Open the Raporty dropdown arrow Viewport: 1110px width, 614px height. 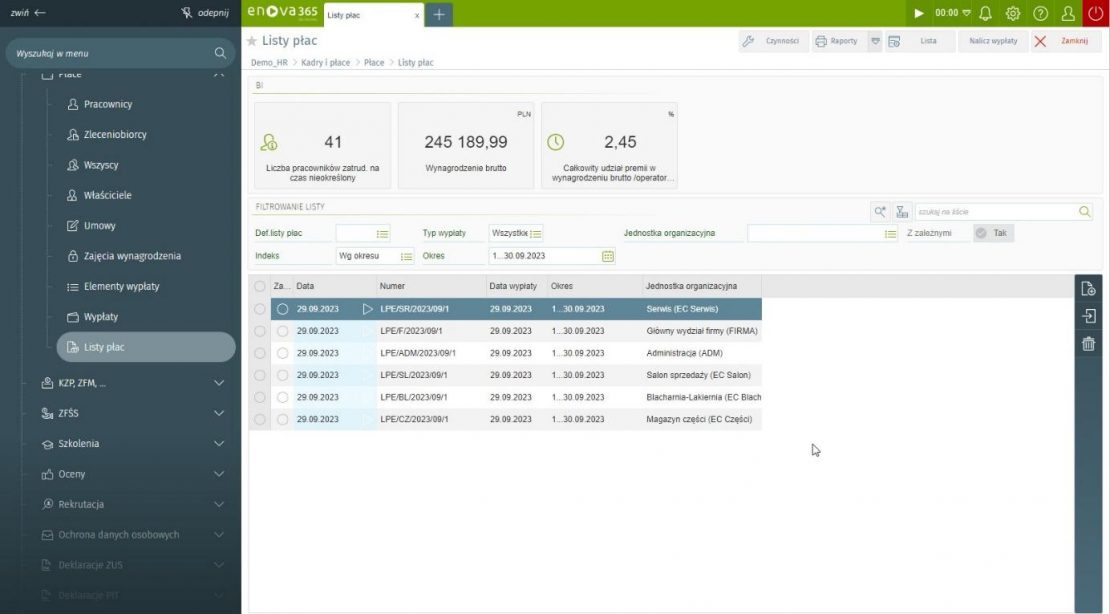(875, 41)
